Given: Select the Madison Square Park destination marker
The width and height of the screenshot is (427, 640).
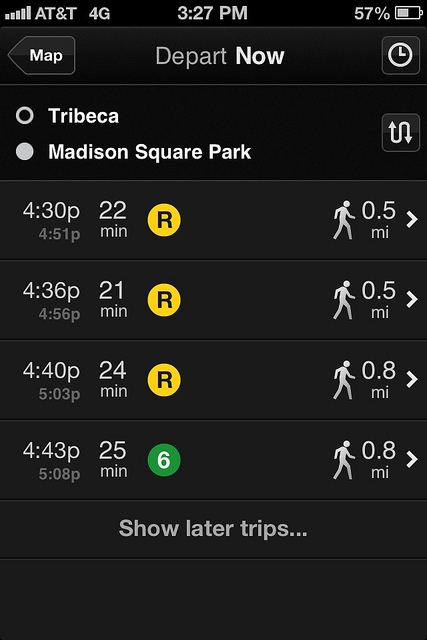Looking at the screenshot, I should [x=24, y=151].
